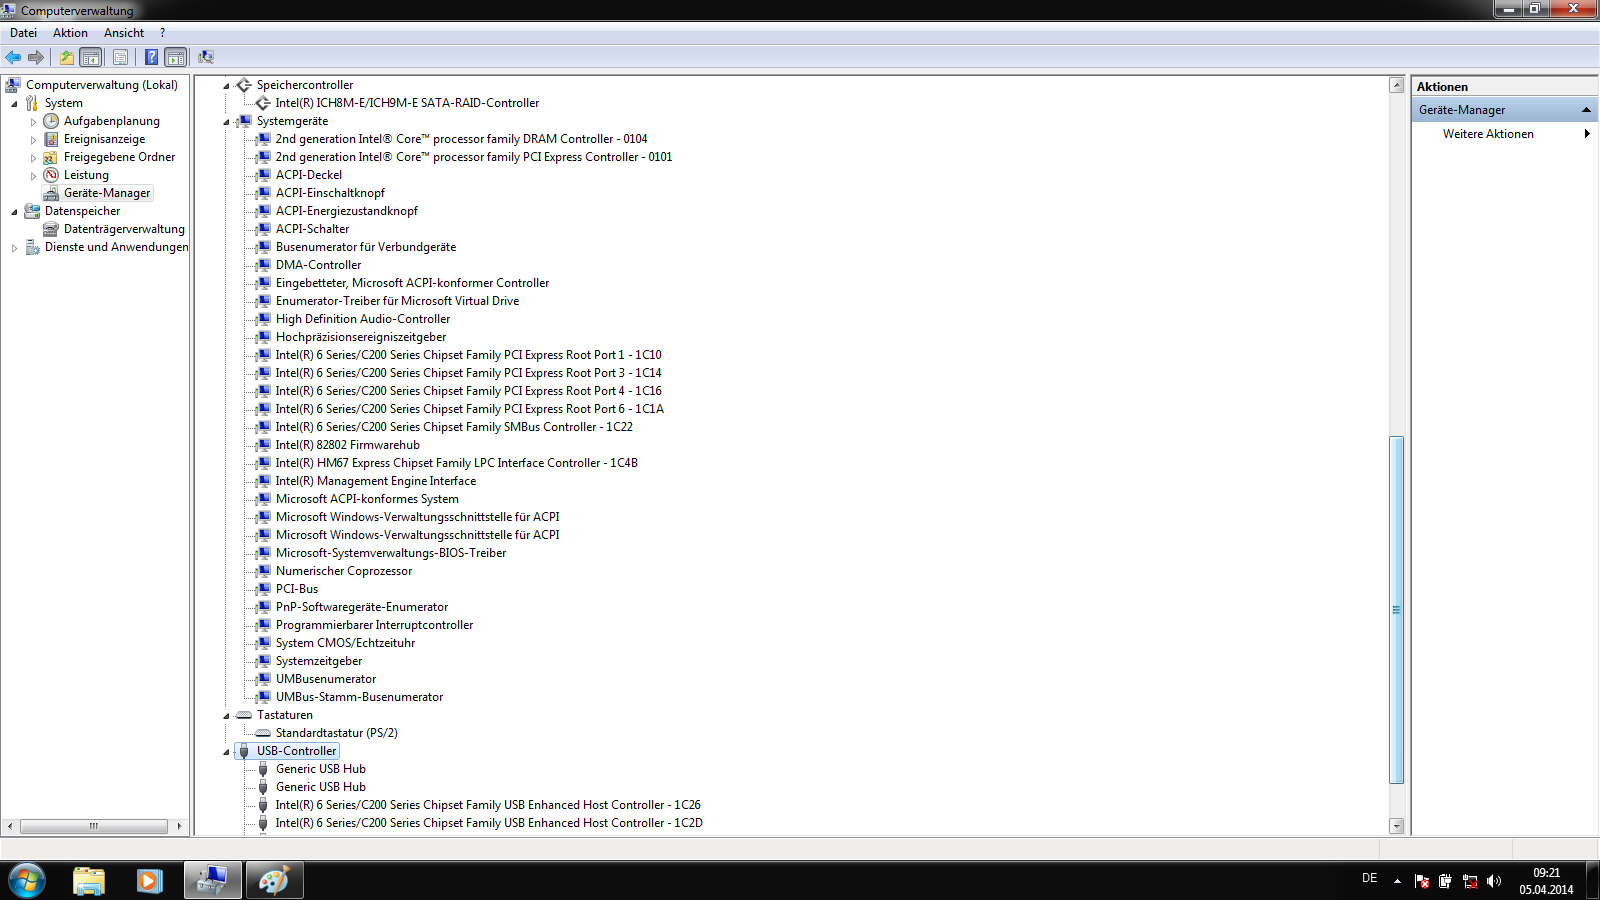The width and height of the screenshot is (1600, 900).
Task: Click the DE language indicator
Action: 1369,878
